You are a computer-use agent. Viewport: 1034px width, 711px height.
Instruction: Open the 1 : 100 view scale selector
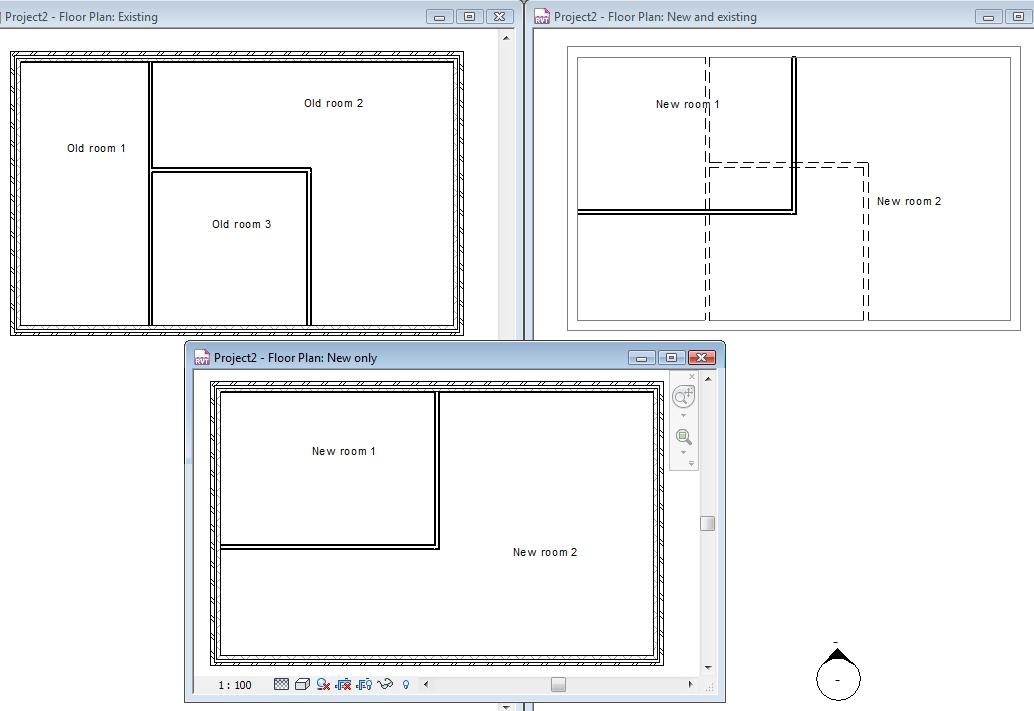235,685
